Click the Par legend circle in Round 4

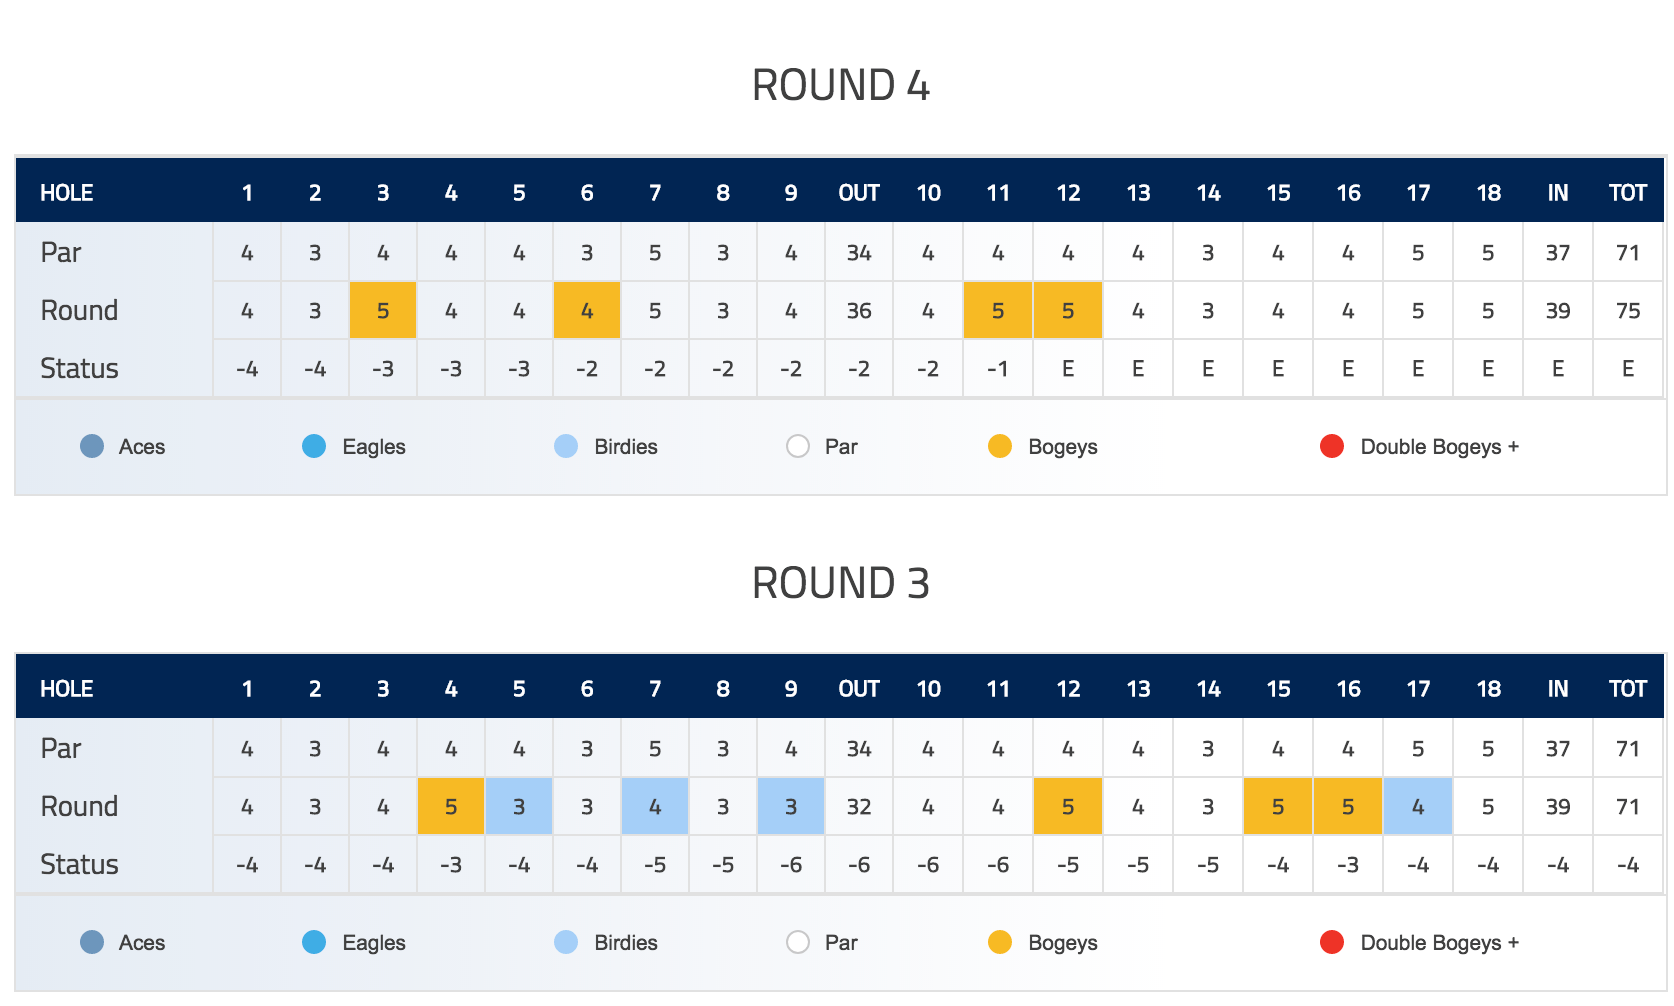point(798,446)
